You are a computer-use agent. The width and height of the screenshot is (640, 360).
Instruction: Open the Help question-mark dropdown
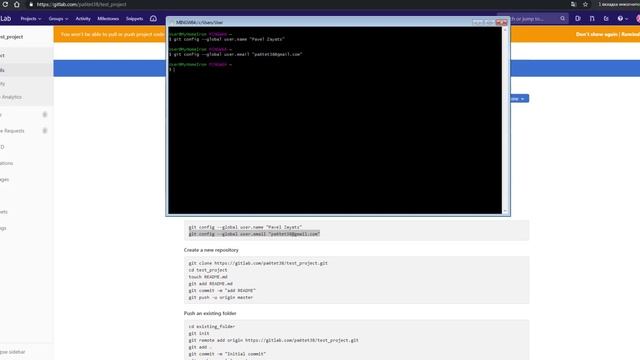click(622, 18)
